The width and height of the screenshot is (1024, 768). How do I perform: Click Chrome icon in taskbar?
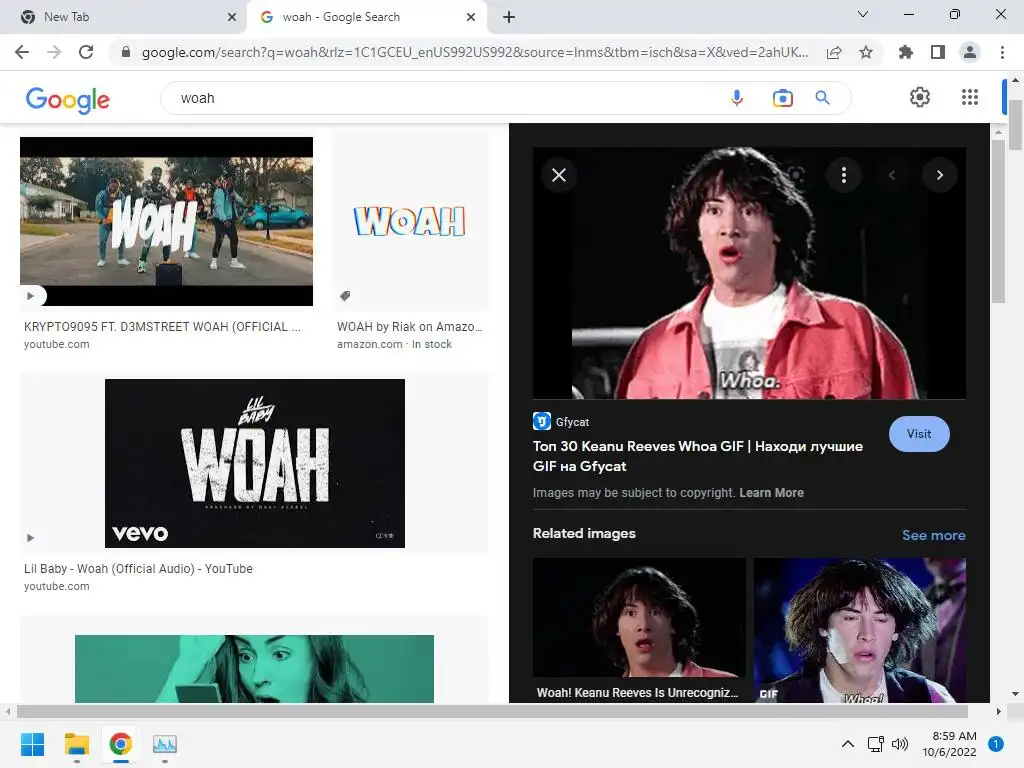(x=121, y=744)
